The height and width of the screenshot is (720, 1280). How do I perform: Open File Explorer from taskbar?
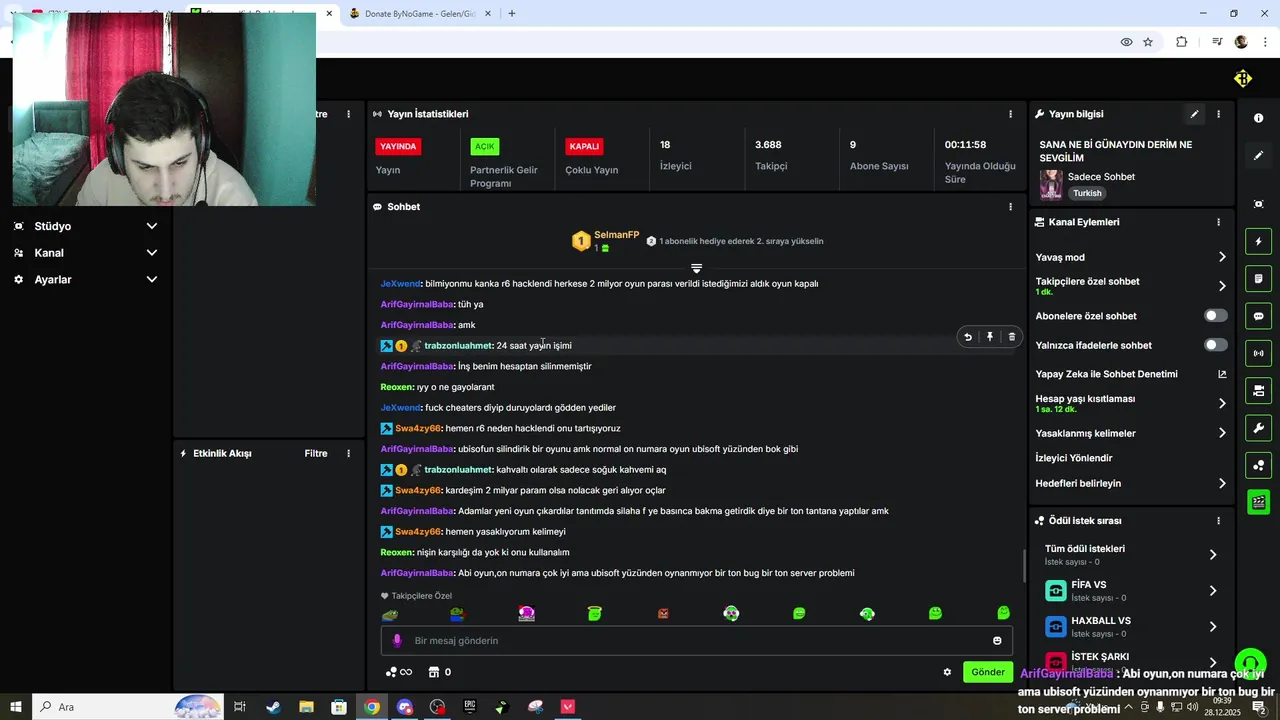(306, 707)
